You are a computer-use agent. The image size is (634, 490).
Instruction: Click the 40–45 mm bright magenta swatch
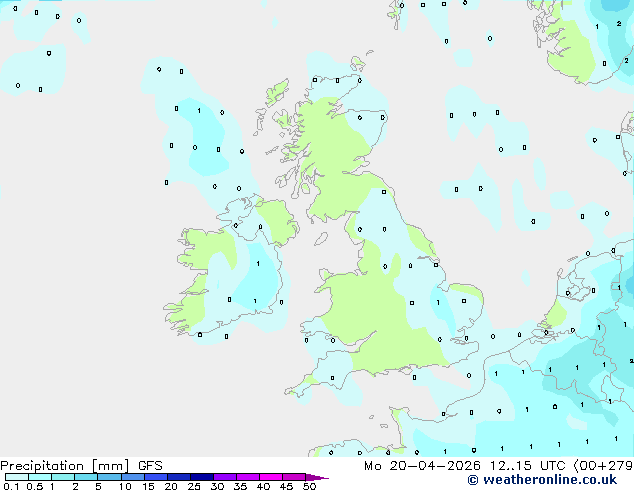click(x=271, y=477)
